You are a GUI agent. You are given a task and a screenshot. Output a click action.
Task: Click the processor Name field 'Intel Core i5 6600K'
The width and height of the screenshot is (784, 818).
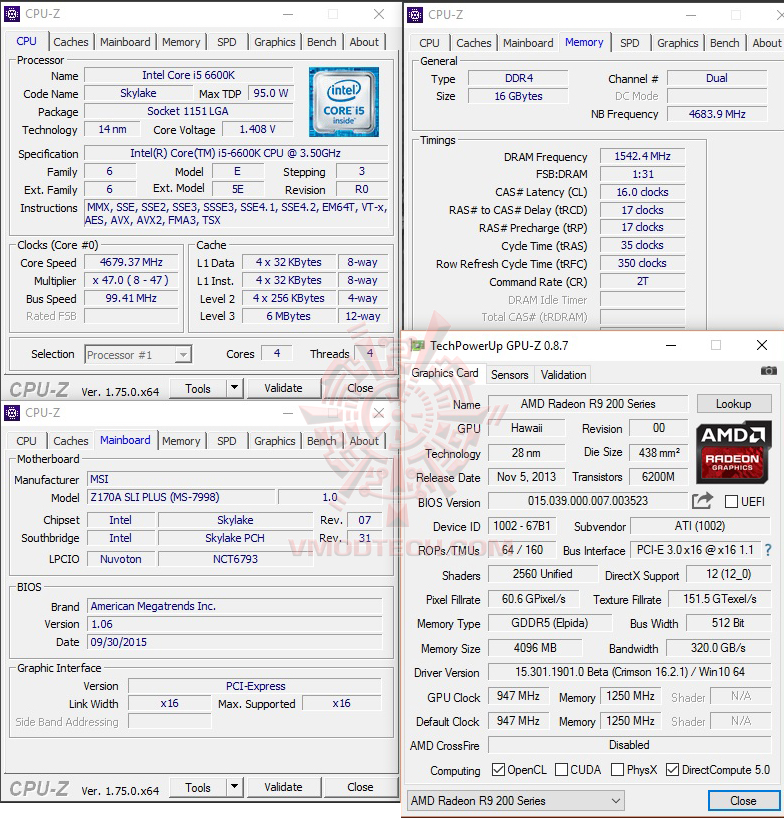pyautogui.click(x=188, y=75)
